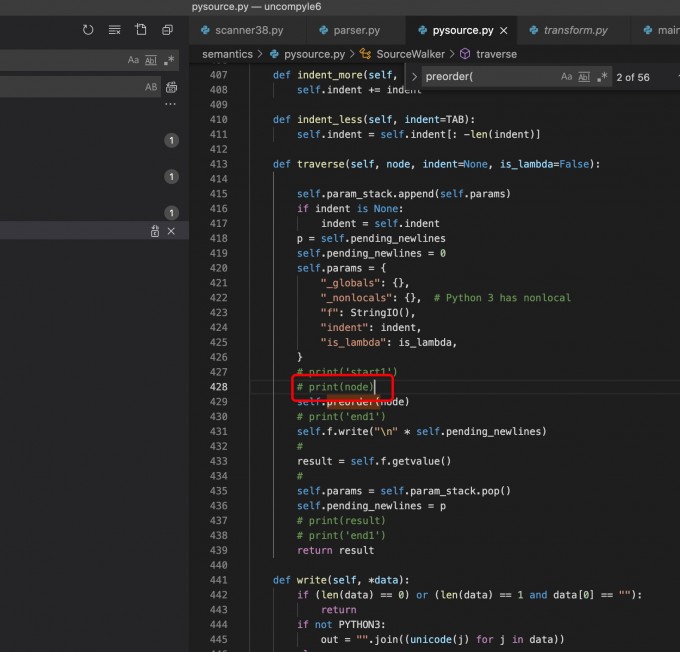Image resolution: width=680 pixels, height=652 pixels.
Task: Toggle Match Whole Word in find widget
Action: pyautogui.click(x=584, y=77)
